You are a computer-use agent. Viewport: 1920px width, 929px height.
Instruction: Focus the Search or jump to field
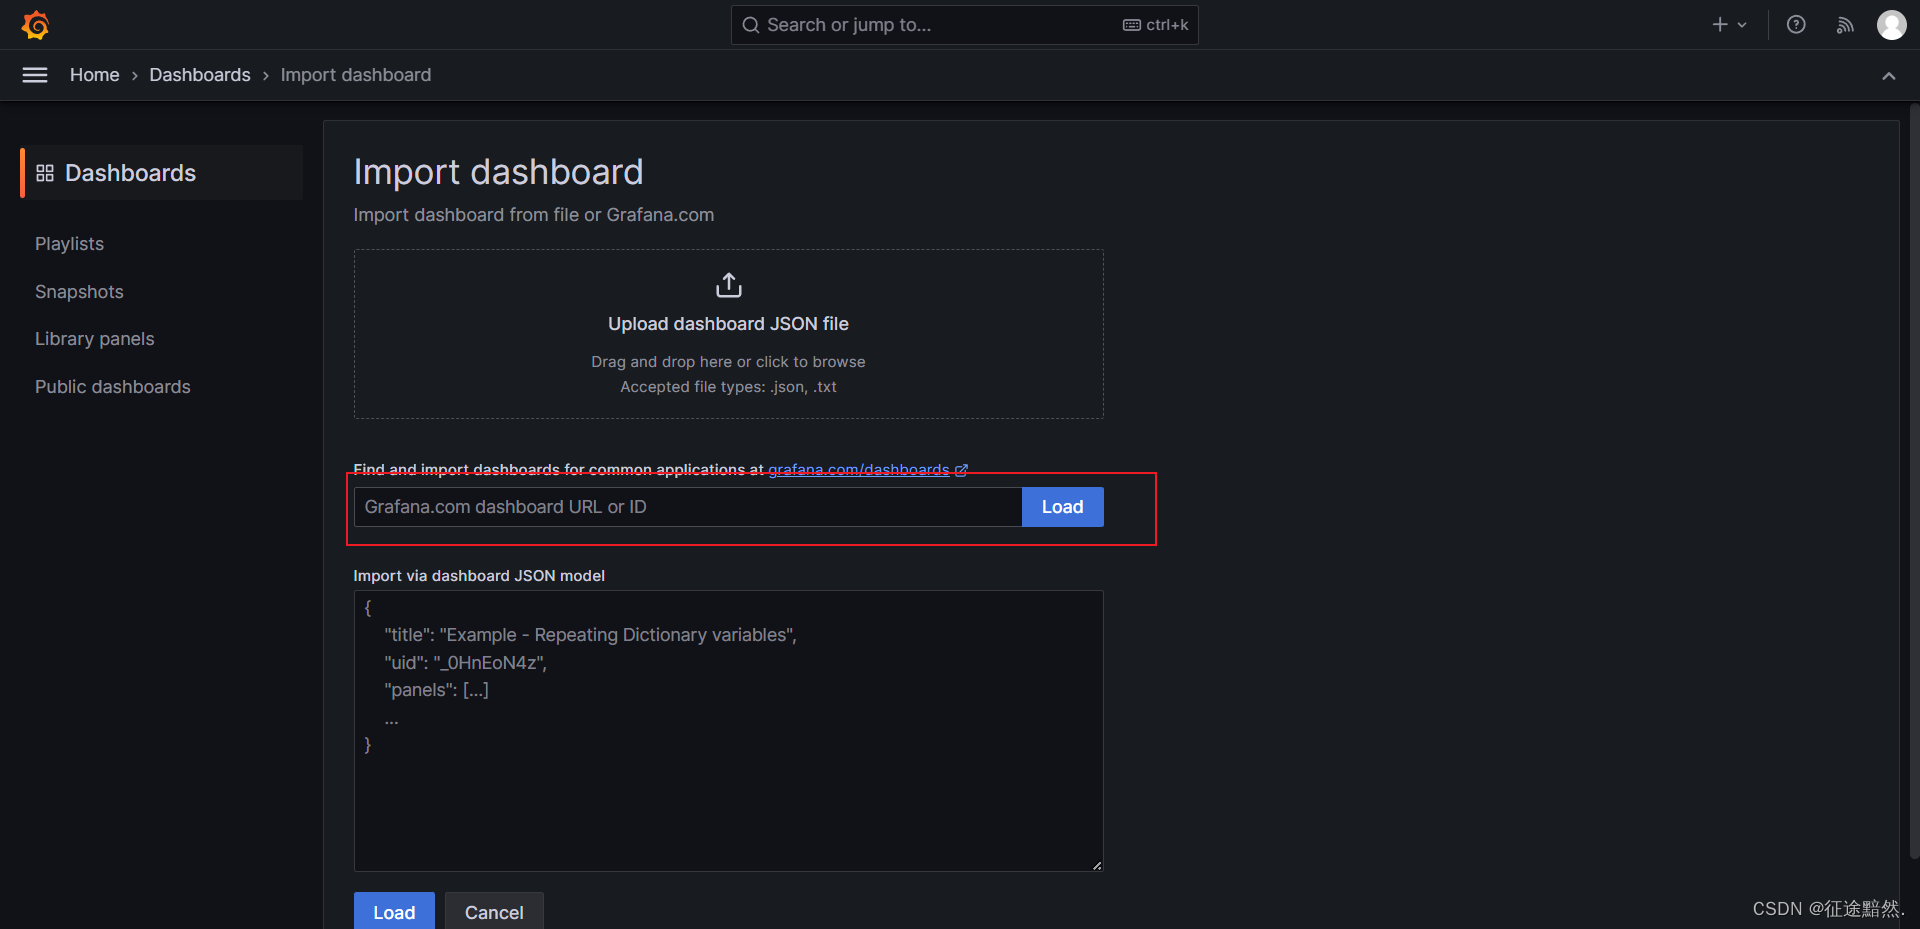965,25
